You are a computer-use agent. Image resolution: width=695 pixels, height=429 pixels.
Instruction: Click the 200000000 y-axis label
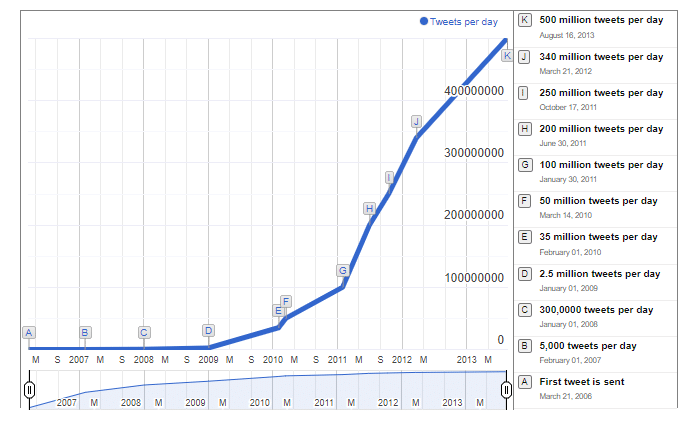pyautogui.click(x=474, y=215)
